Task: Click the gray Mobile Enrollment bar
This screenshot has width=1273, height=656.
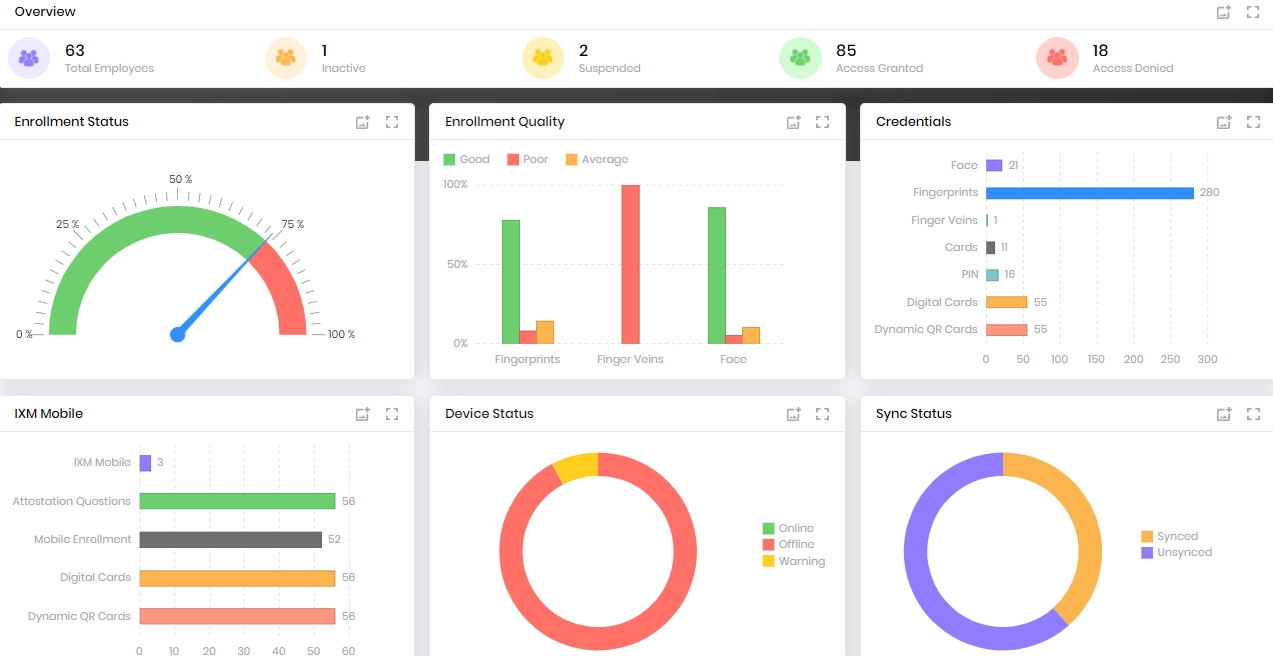Action: click(x=230, y=539)
